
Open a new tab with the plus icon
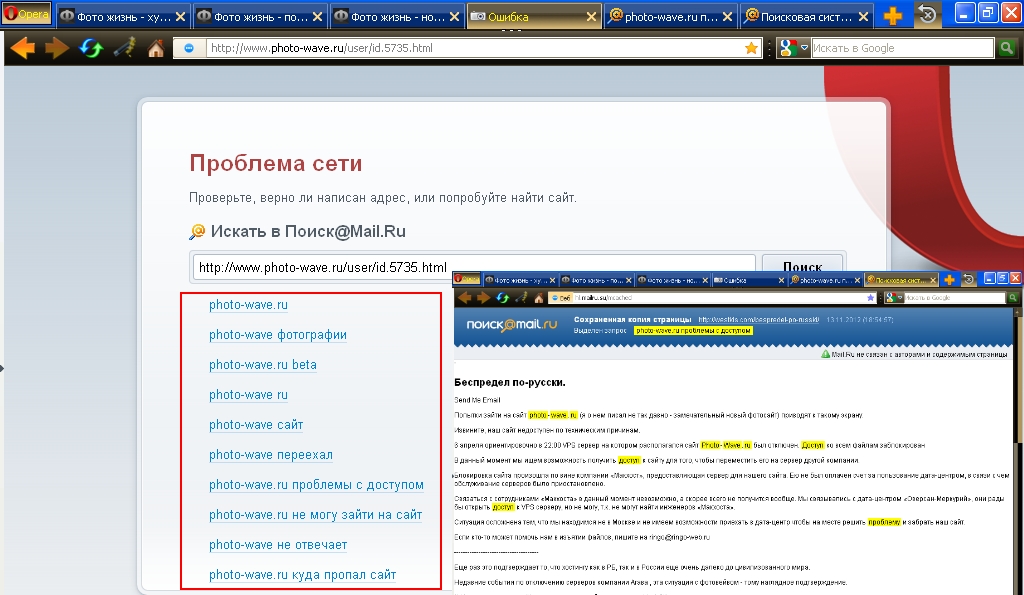click(892, 16)
